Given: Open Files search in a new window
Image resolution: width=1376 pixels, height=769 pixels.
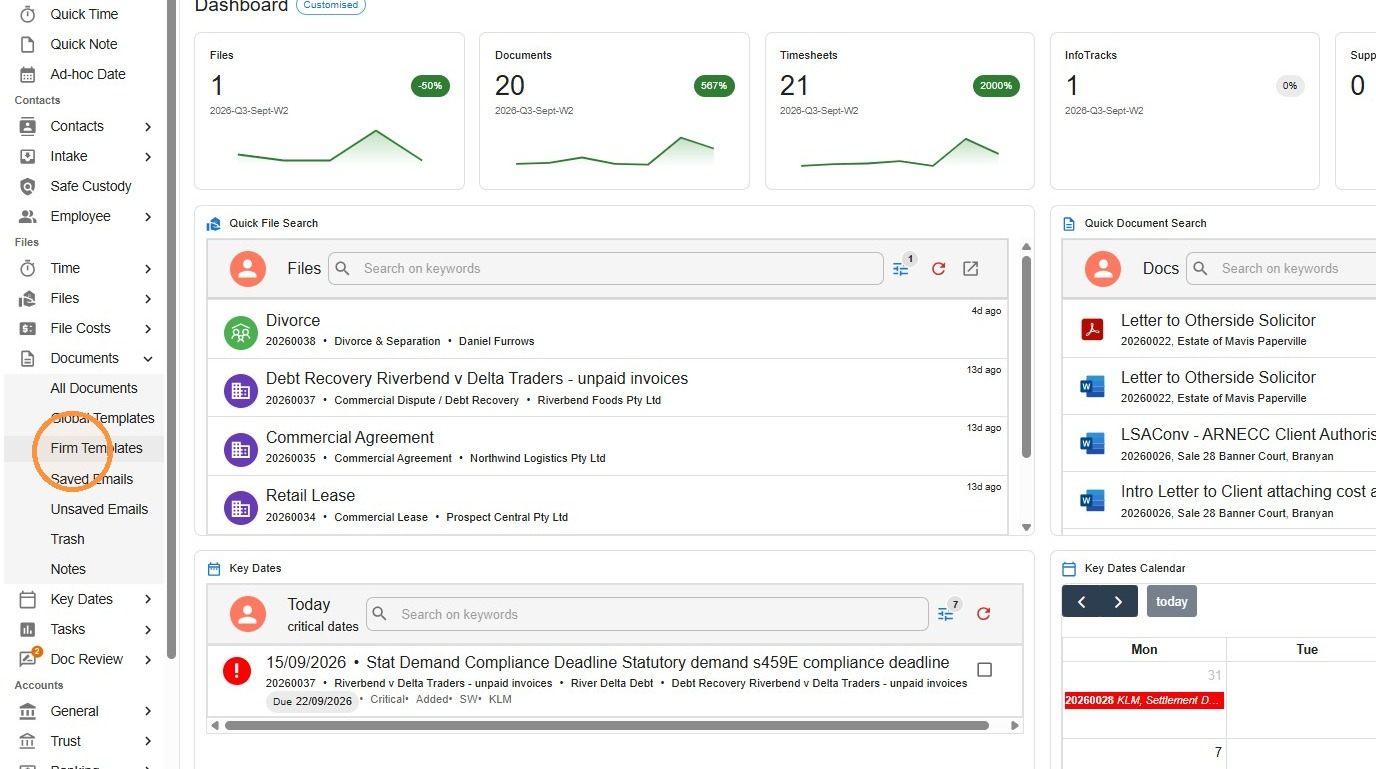Looking at the screenshot, I should pyautogui.click(x=970, y=268).
